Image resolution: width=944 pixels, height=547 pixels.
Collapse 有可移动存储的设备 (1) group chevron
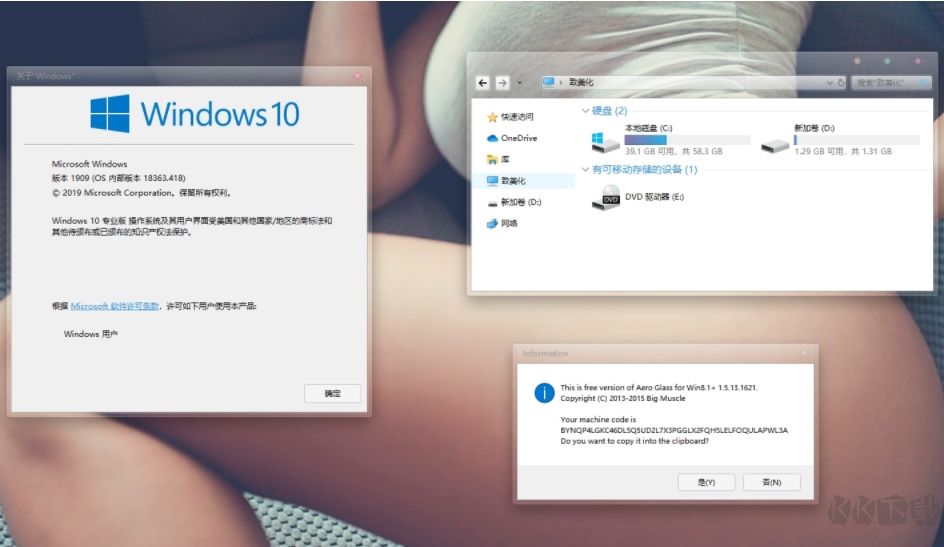point(585,170)
